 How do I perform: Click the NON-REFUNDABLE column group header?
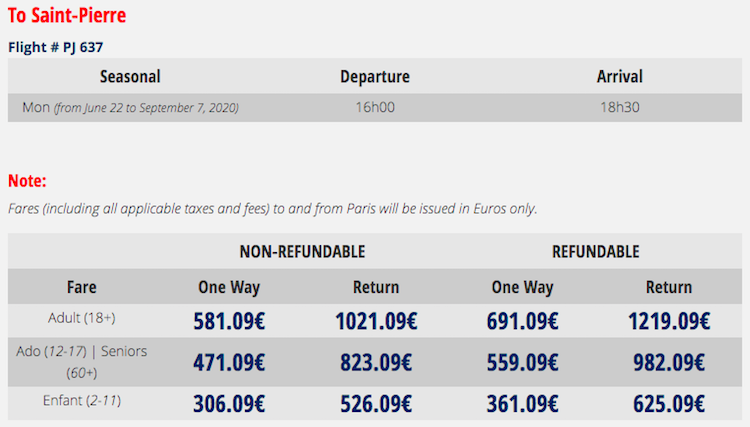click(x=302, y=251)
